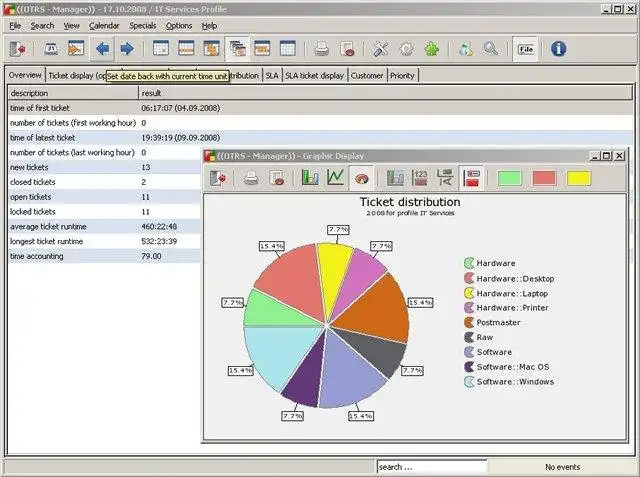
Task: Click the green puzzle piece icon
Action: (431, 49)
